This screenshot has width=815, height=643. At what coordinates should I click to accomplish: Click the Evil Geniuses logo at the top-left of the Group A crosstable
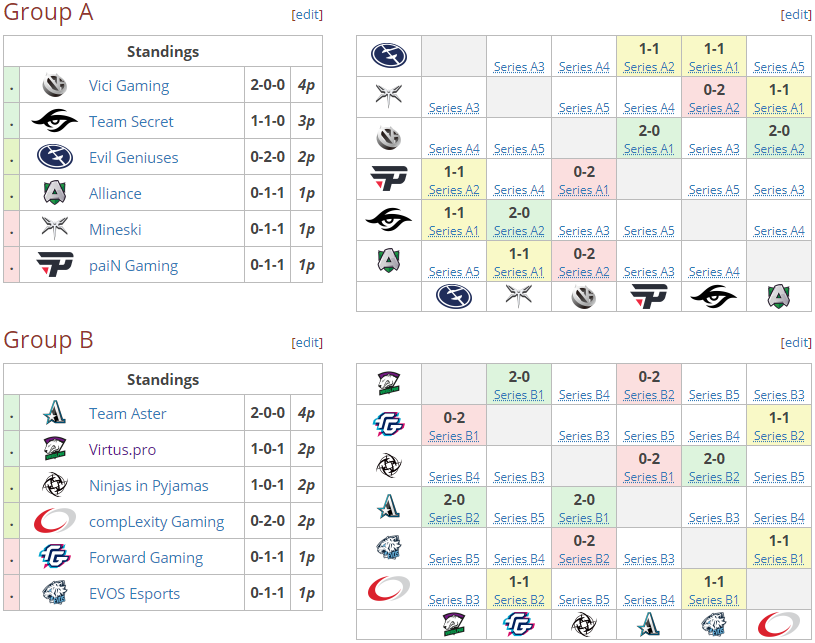click(389, 55)
